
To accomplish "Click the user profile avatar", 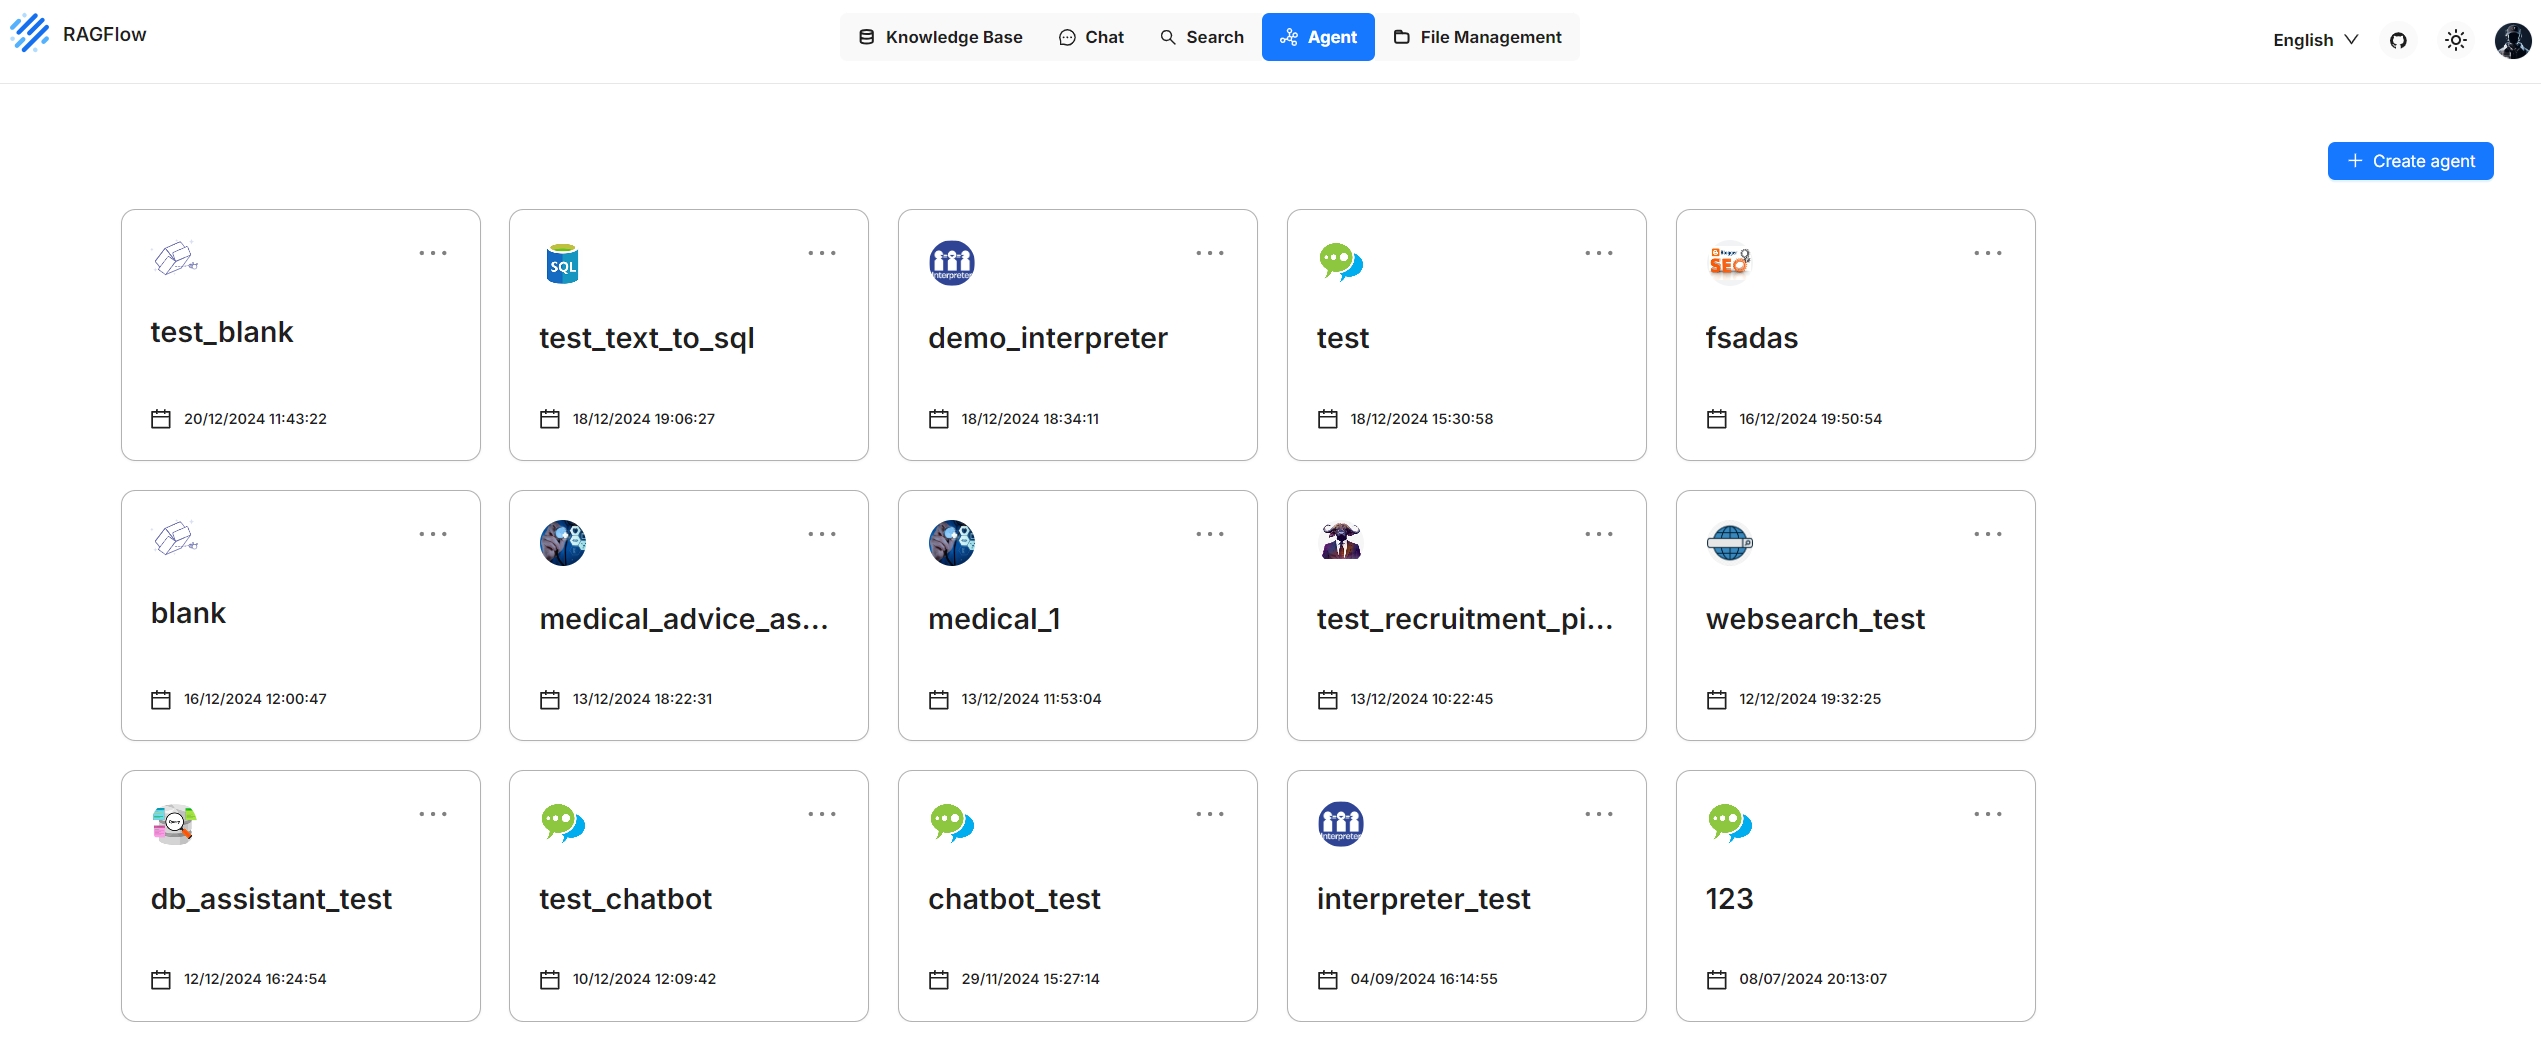I will [x=2513, y=40].
